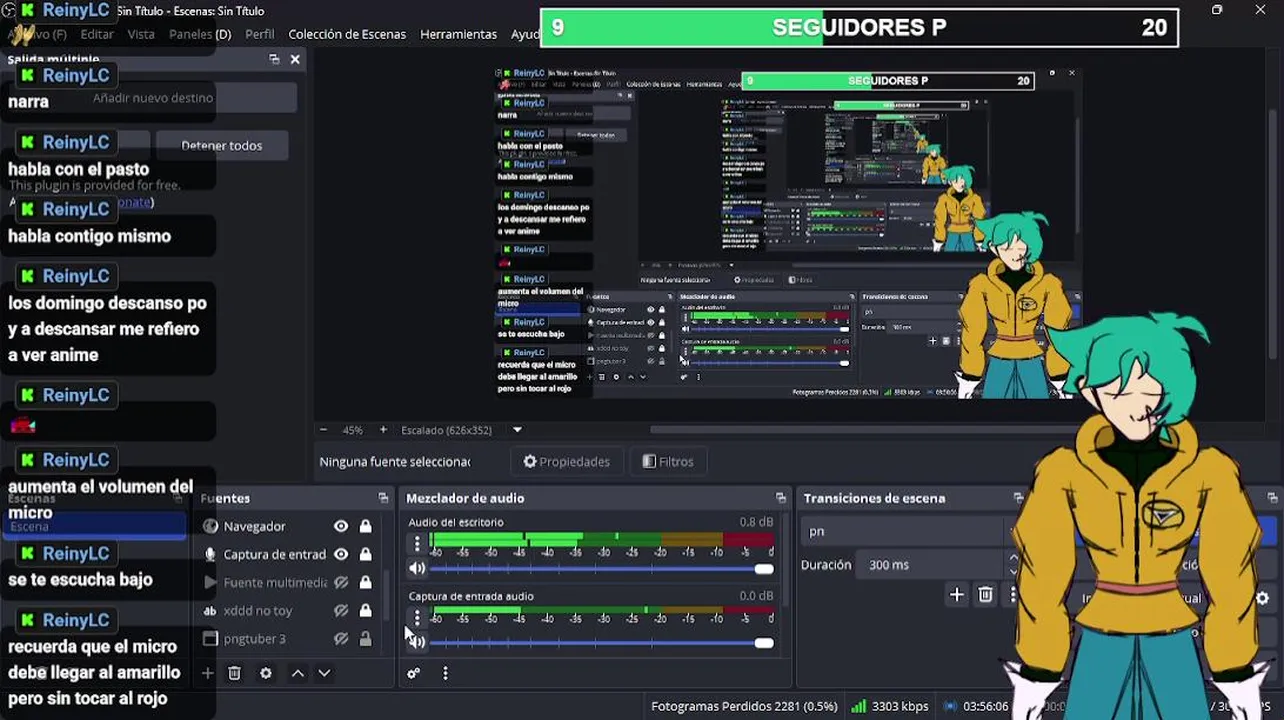1284x720 pixels.
Task: Remove scene transition with trash icon
Action: click(x=985, y=595)
